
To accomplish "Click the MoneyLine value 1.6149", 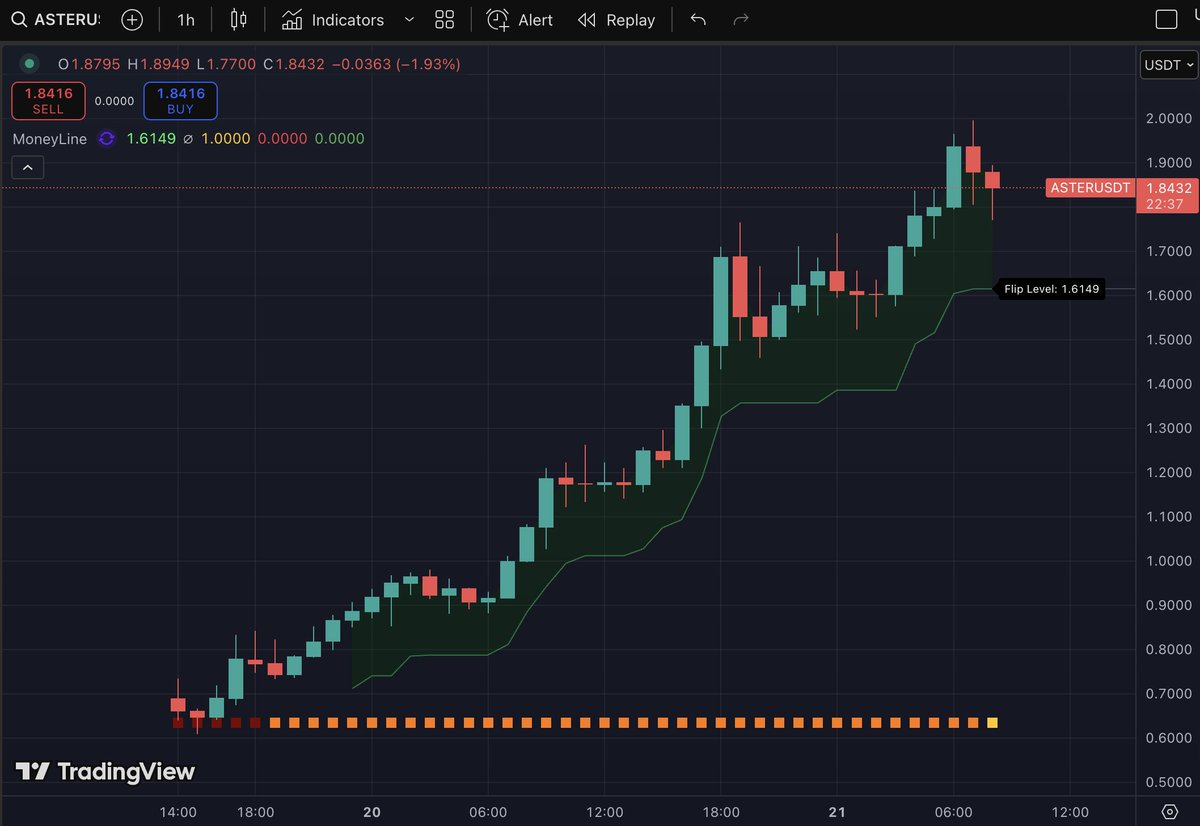I will [151, 139].
